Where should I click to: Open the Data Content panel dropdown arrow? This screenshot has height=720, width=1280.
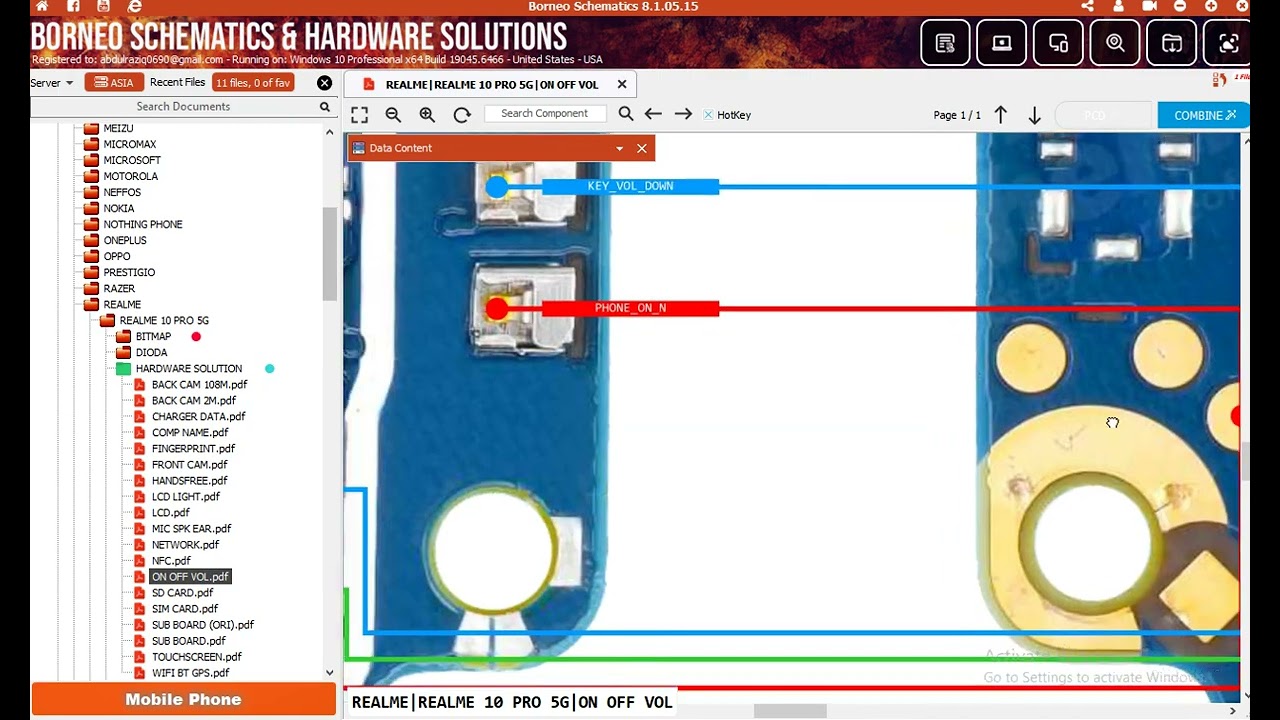point(619,148)
